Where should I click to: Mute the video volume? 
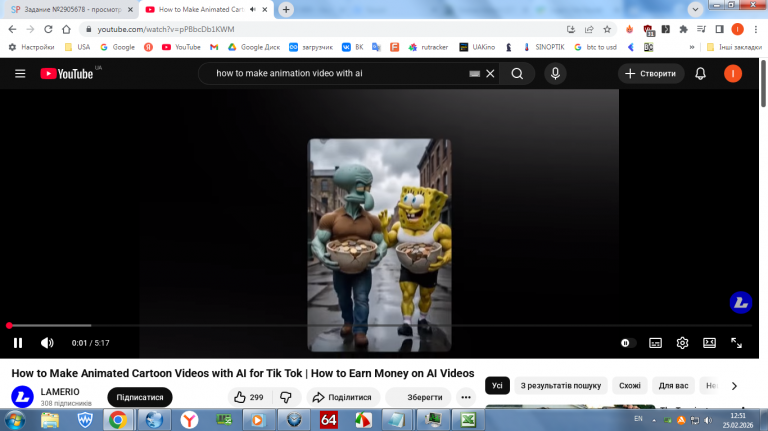(47, 343)
